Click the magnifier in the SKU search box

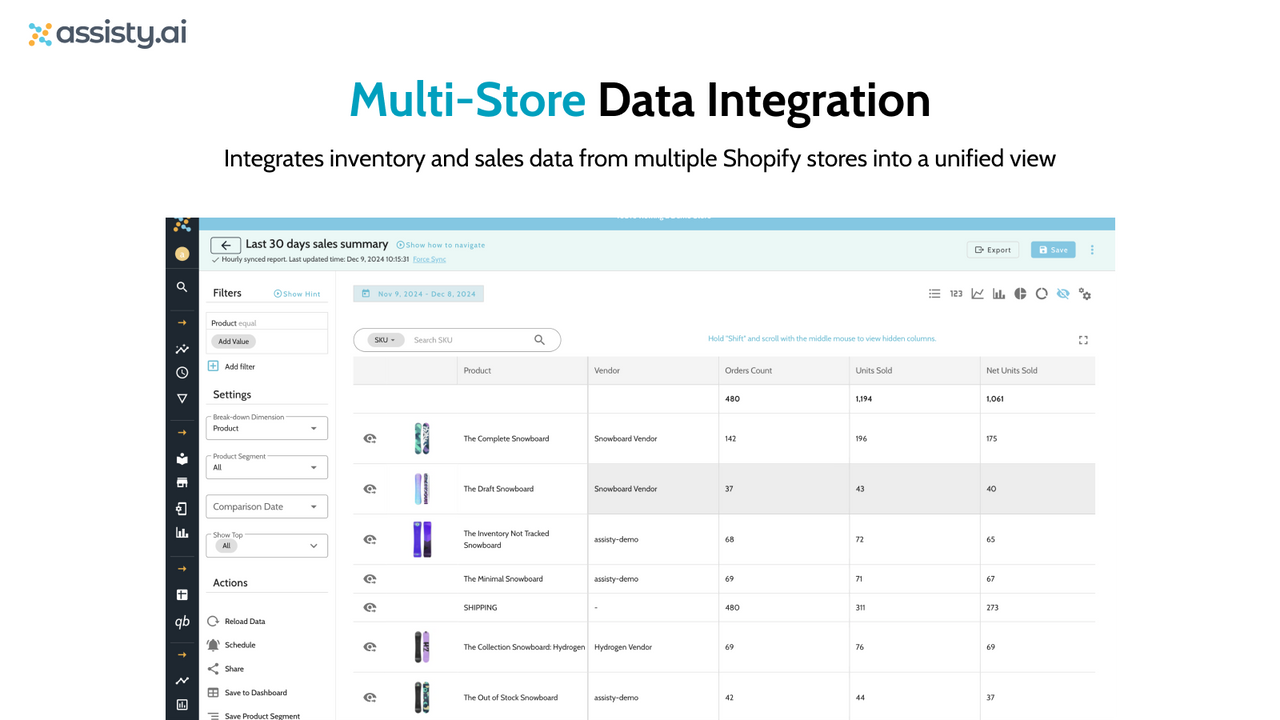point(540,340)
